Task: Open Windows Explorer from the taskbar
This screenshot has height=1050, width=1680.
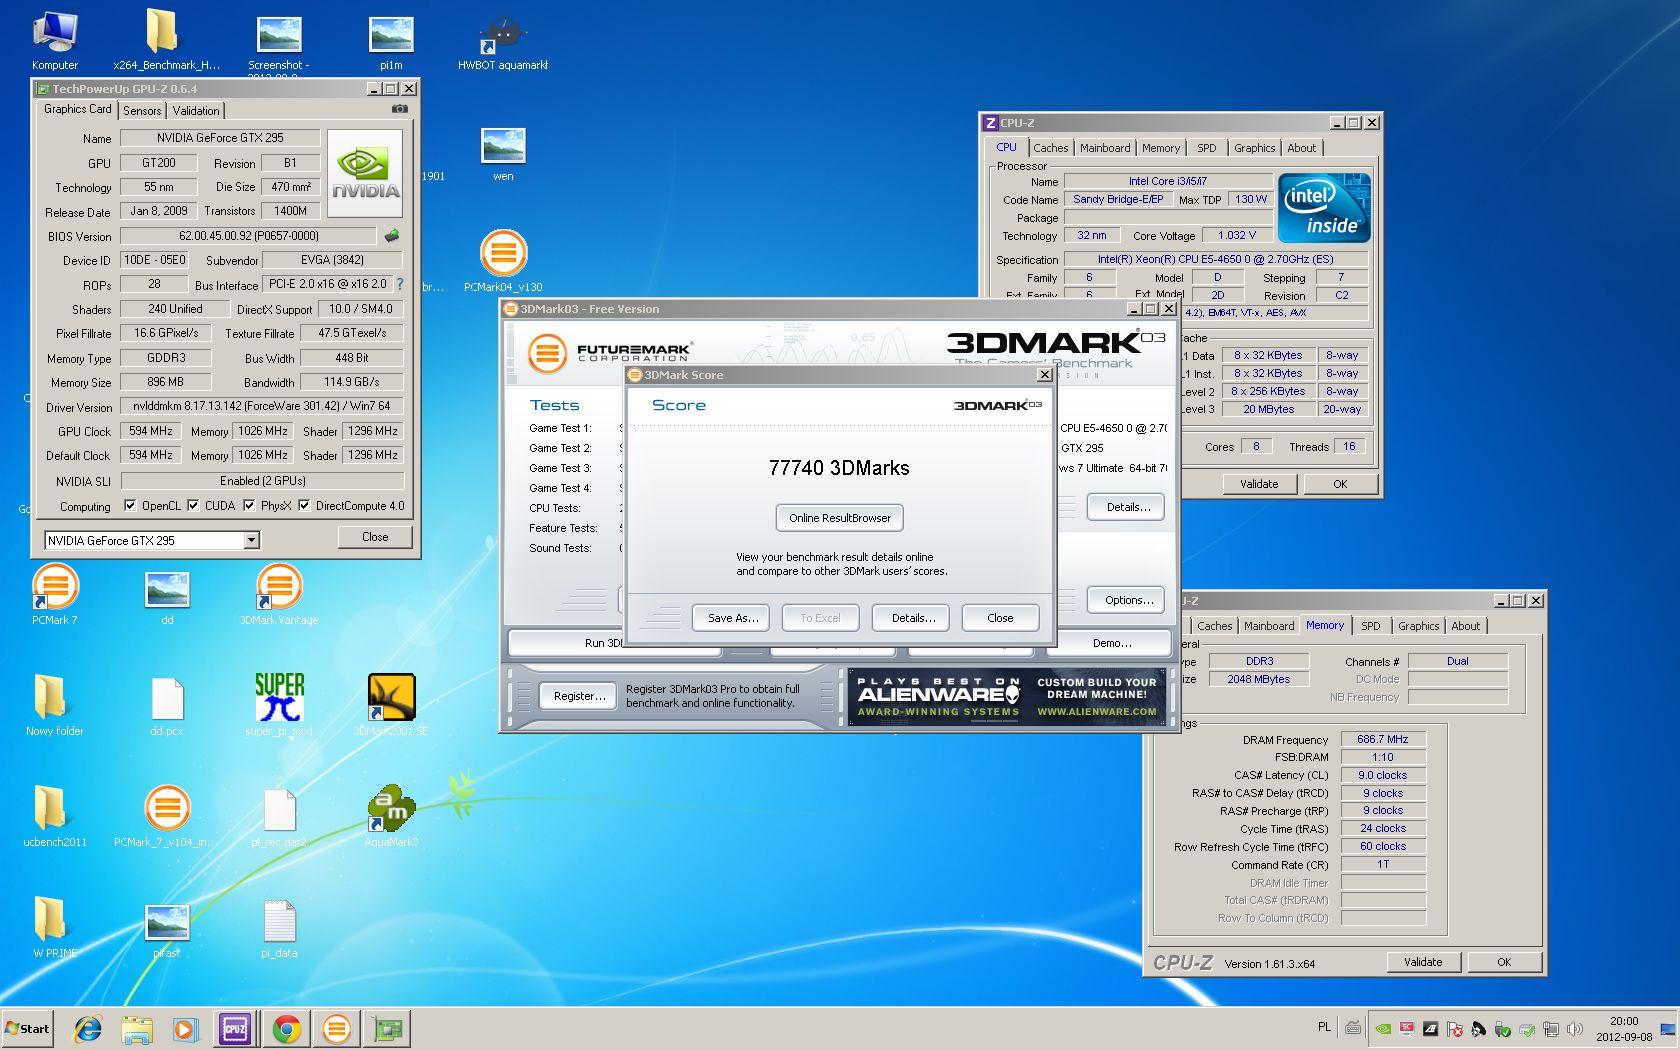Action: coord(137,1028)
